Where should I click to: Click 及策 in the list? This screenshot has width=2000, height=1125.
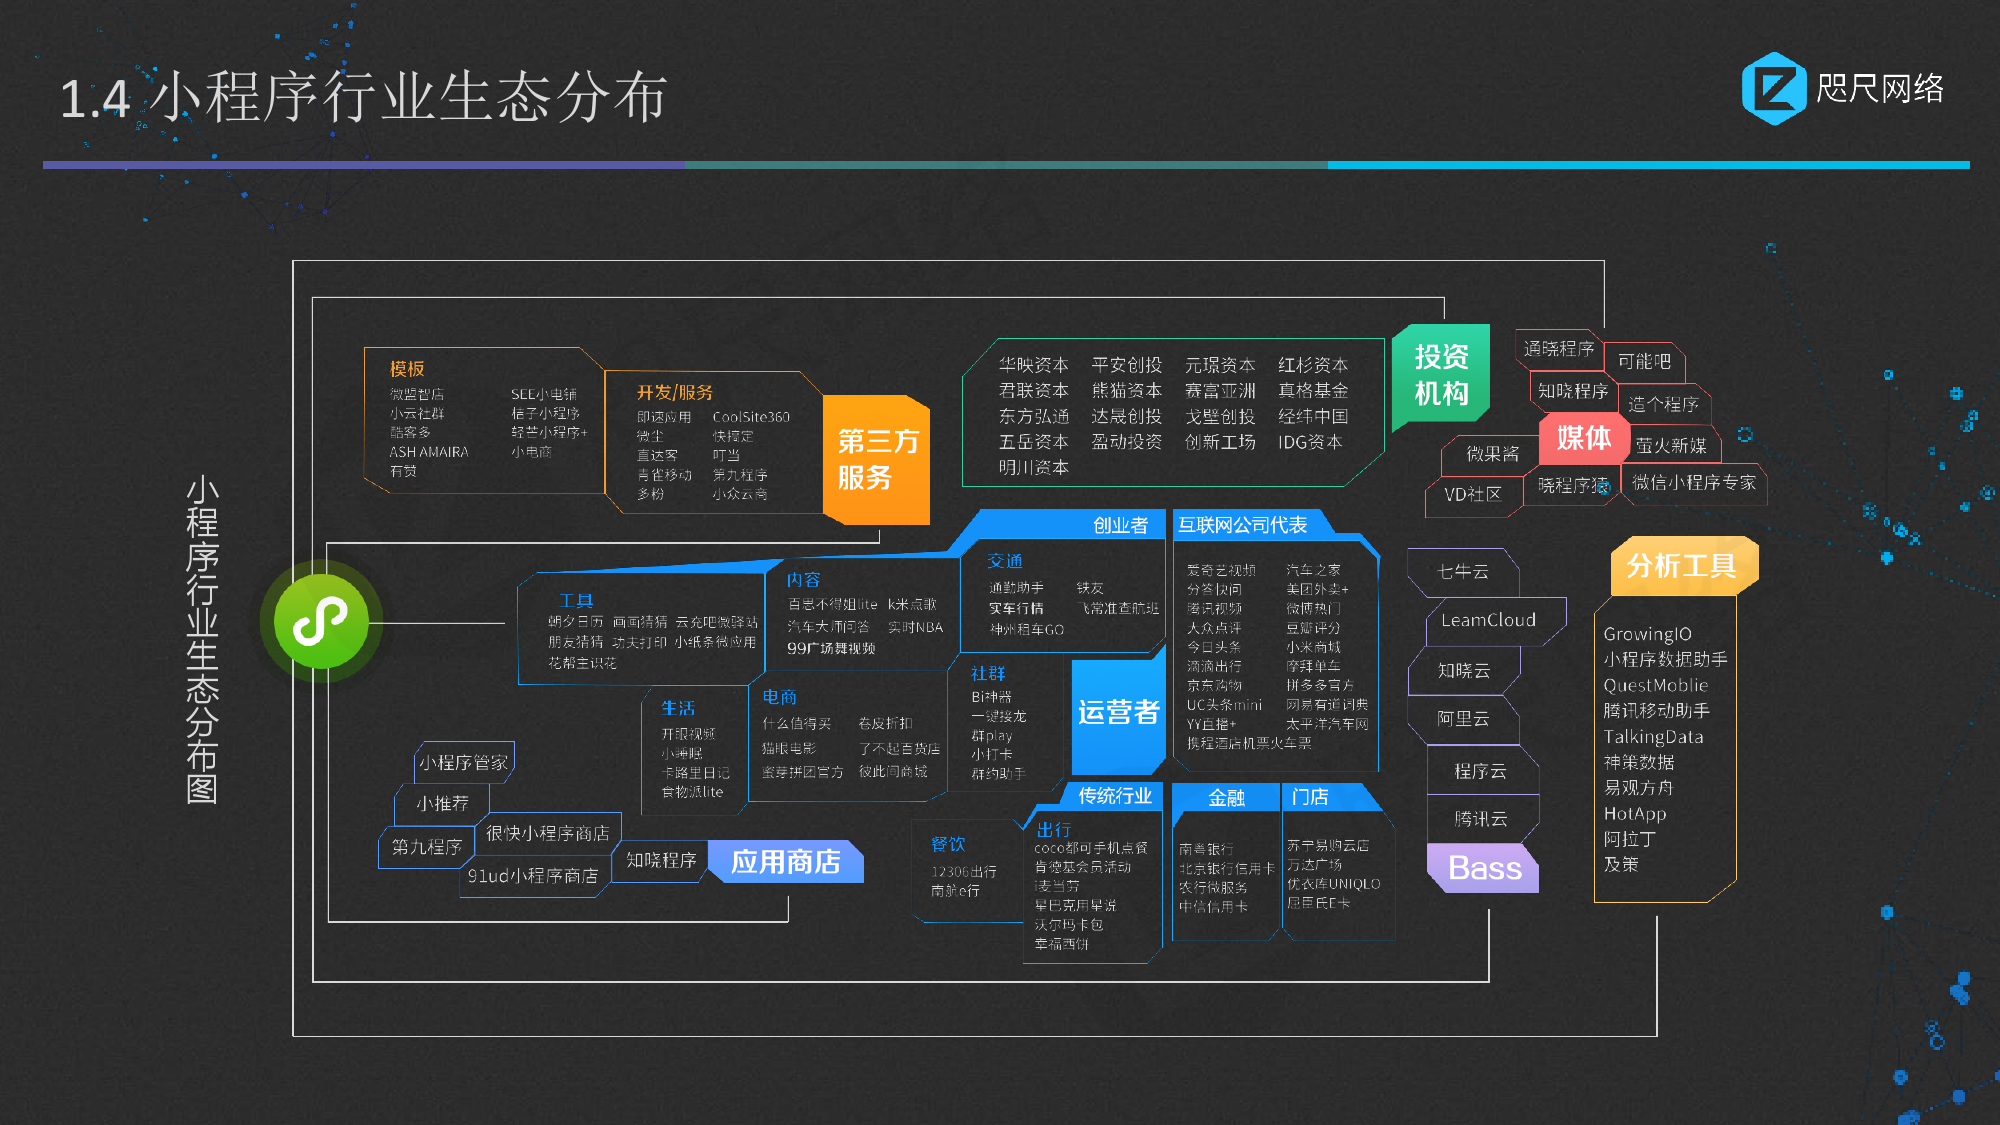tap(1621, 864)
